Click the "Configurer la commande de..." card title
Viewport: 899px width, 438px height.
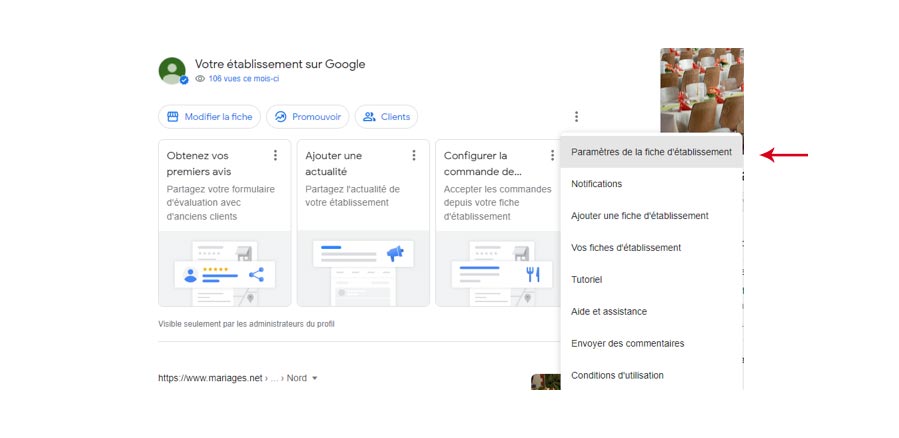[483, 163]
